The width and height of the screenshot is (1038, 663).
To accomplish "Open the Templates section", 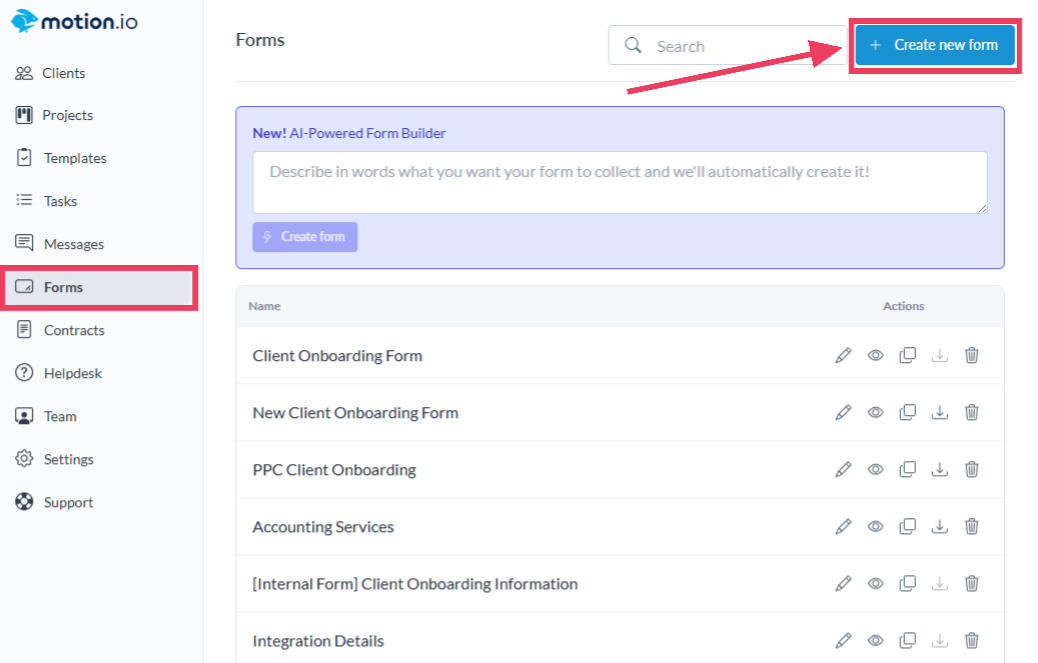I will [74, 158].
